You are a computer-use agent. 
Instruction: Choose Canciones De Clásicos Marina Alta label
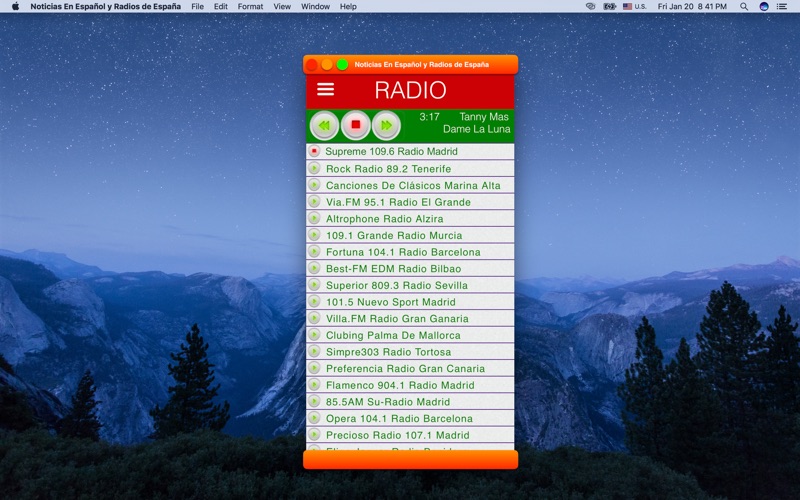(413, 186)
